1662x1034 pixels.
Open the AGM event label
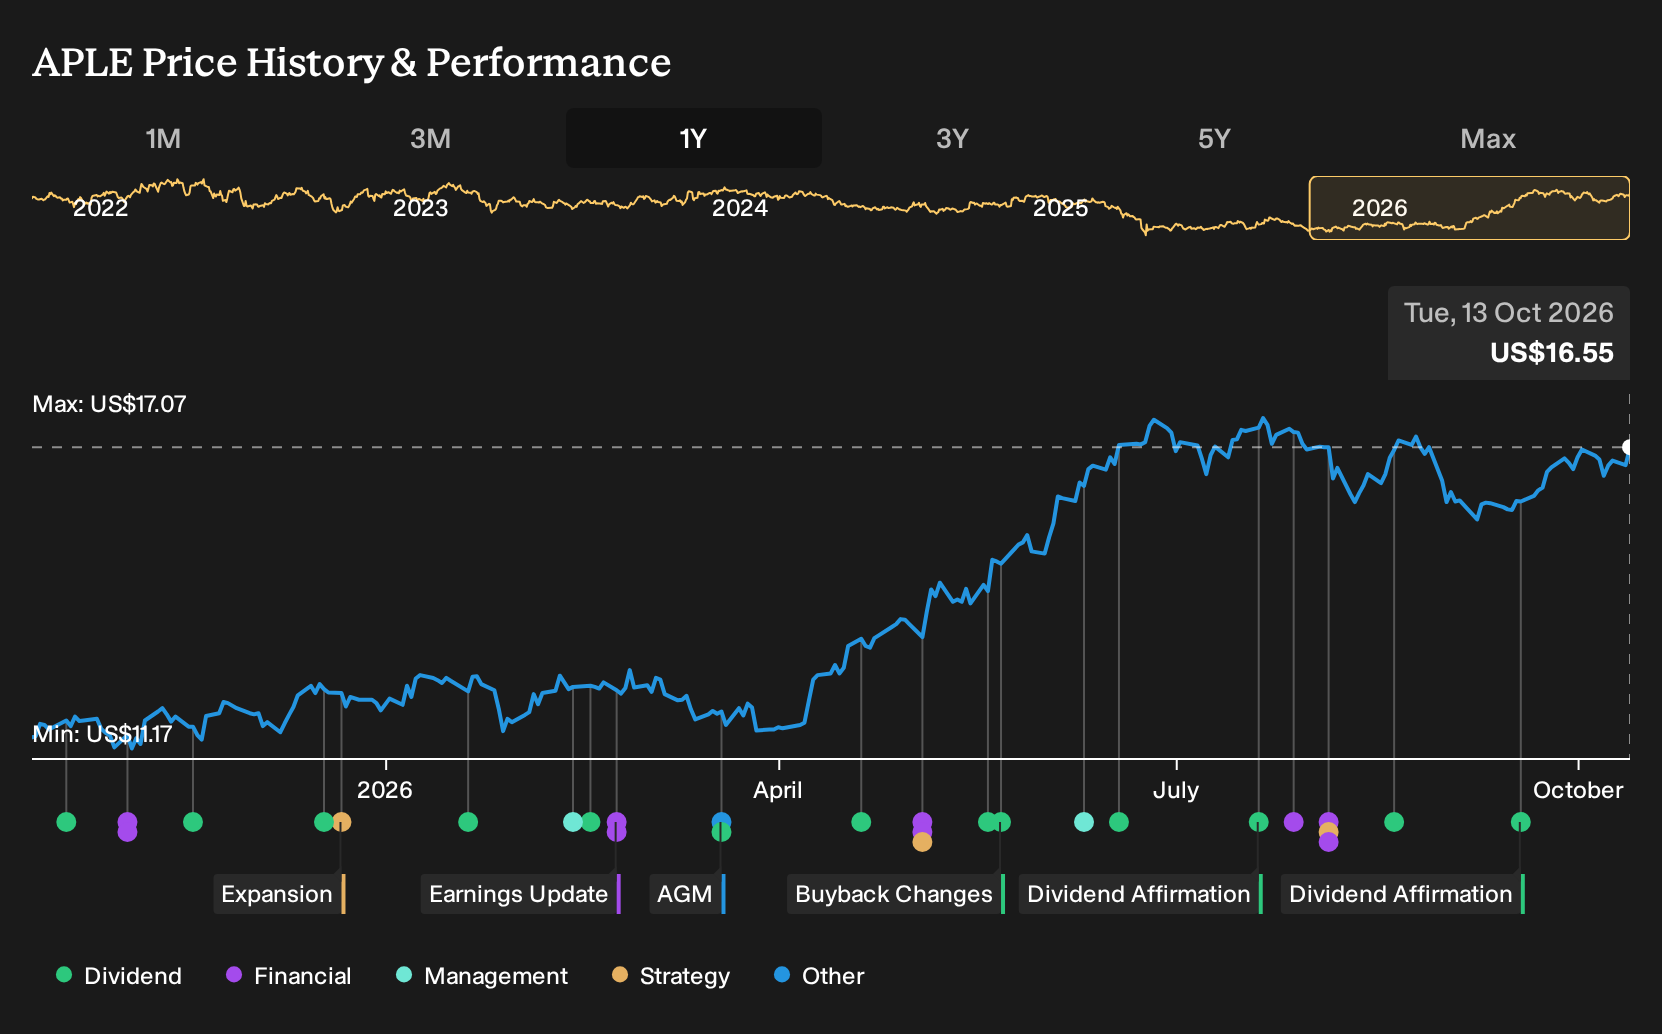pyautogui.click(x=687, y=894)
